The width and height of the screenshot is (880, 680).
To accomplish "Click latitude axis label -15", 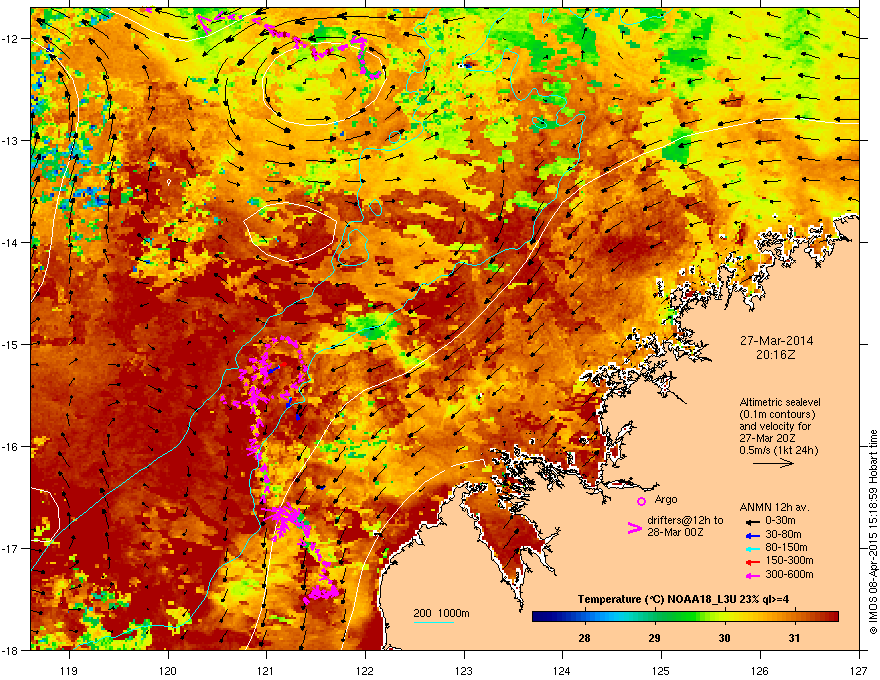I will click(10, 344).
